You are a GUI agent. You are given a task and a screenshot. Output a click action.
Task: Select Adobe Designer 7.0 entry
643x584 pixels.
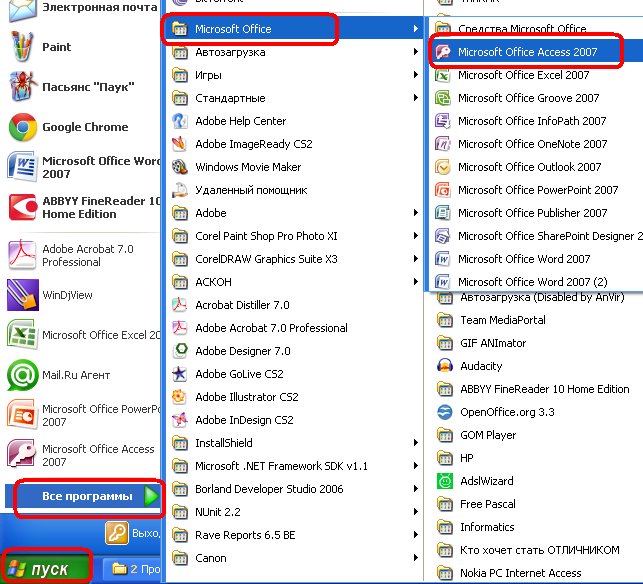tap(294, 351)
